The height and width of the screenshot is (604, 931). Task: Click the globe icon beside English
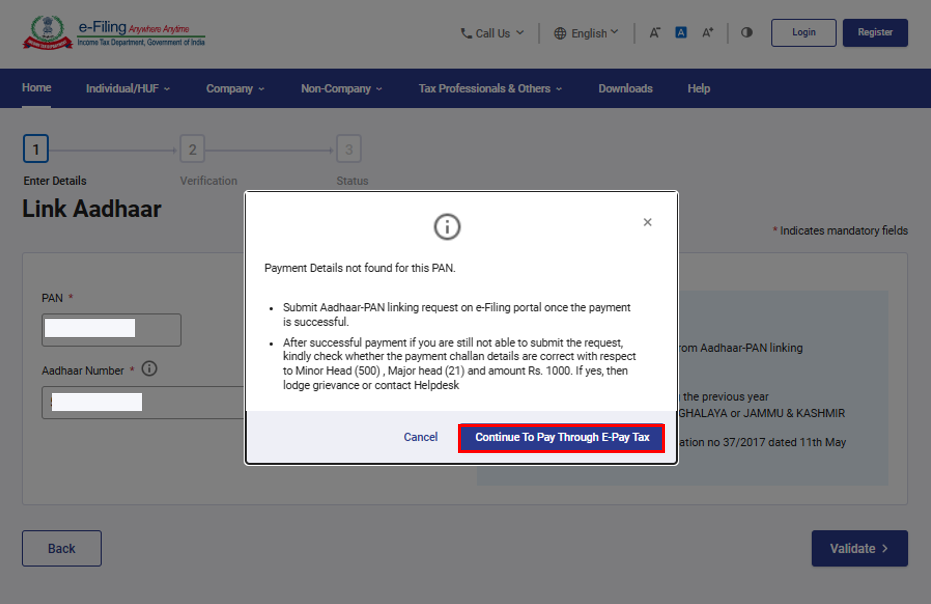560,33
